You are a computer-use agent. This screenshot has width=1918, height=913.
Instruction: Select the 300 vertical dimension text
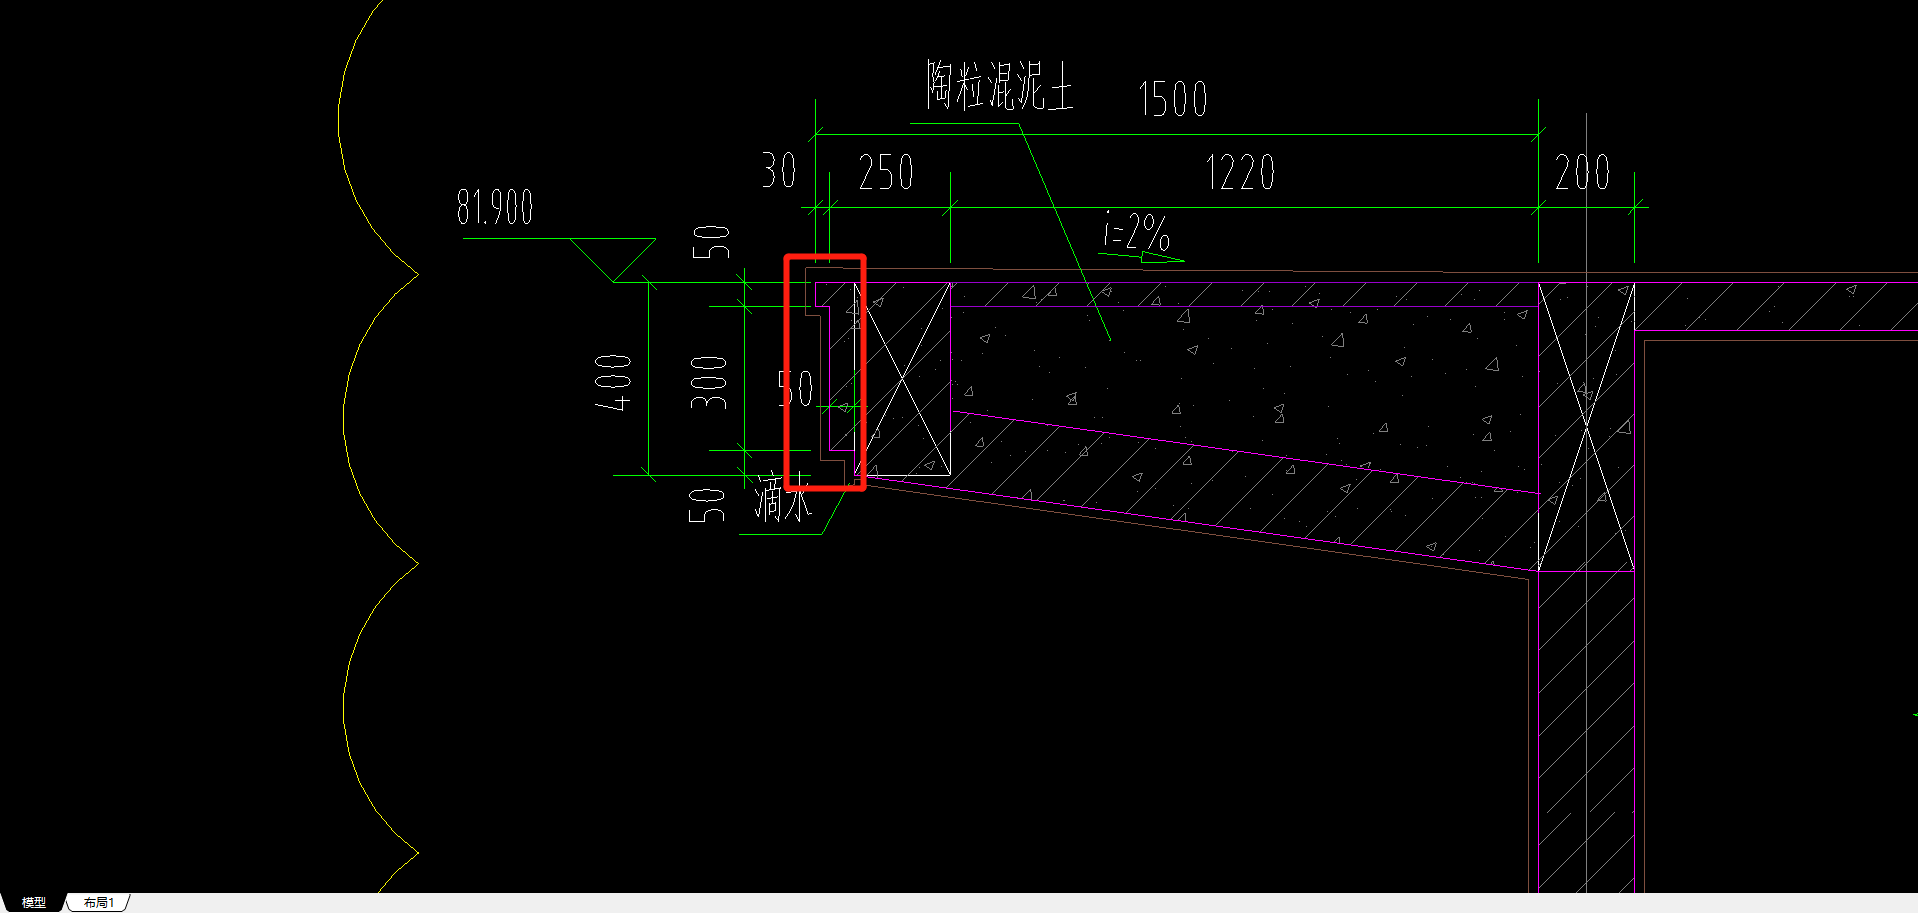(x=709, y=382)
